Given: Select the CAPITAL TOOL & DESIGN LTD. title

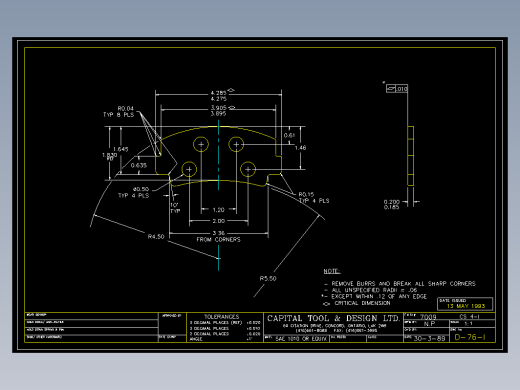Looking at the screenshot, I should [333, 318].
